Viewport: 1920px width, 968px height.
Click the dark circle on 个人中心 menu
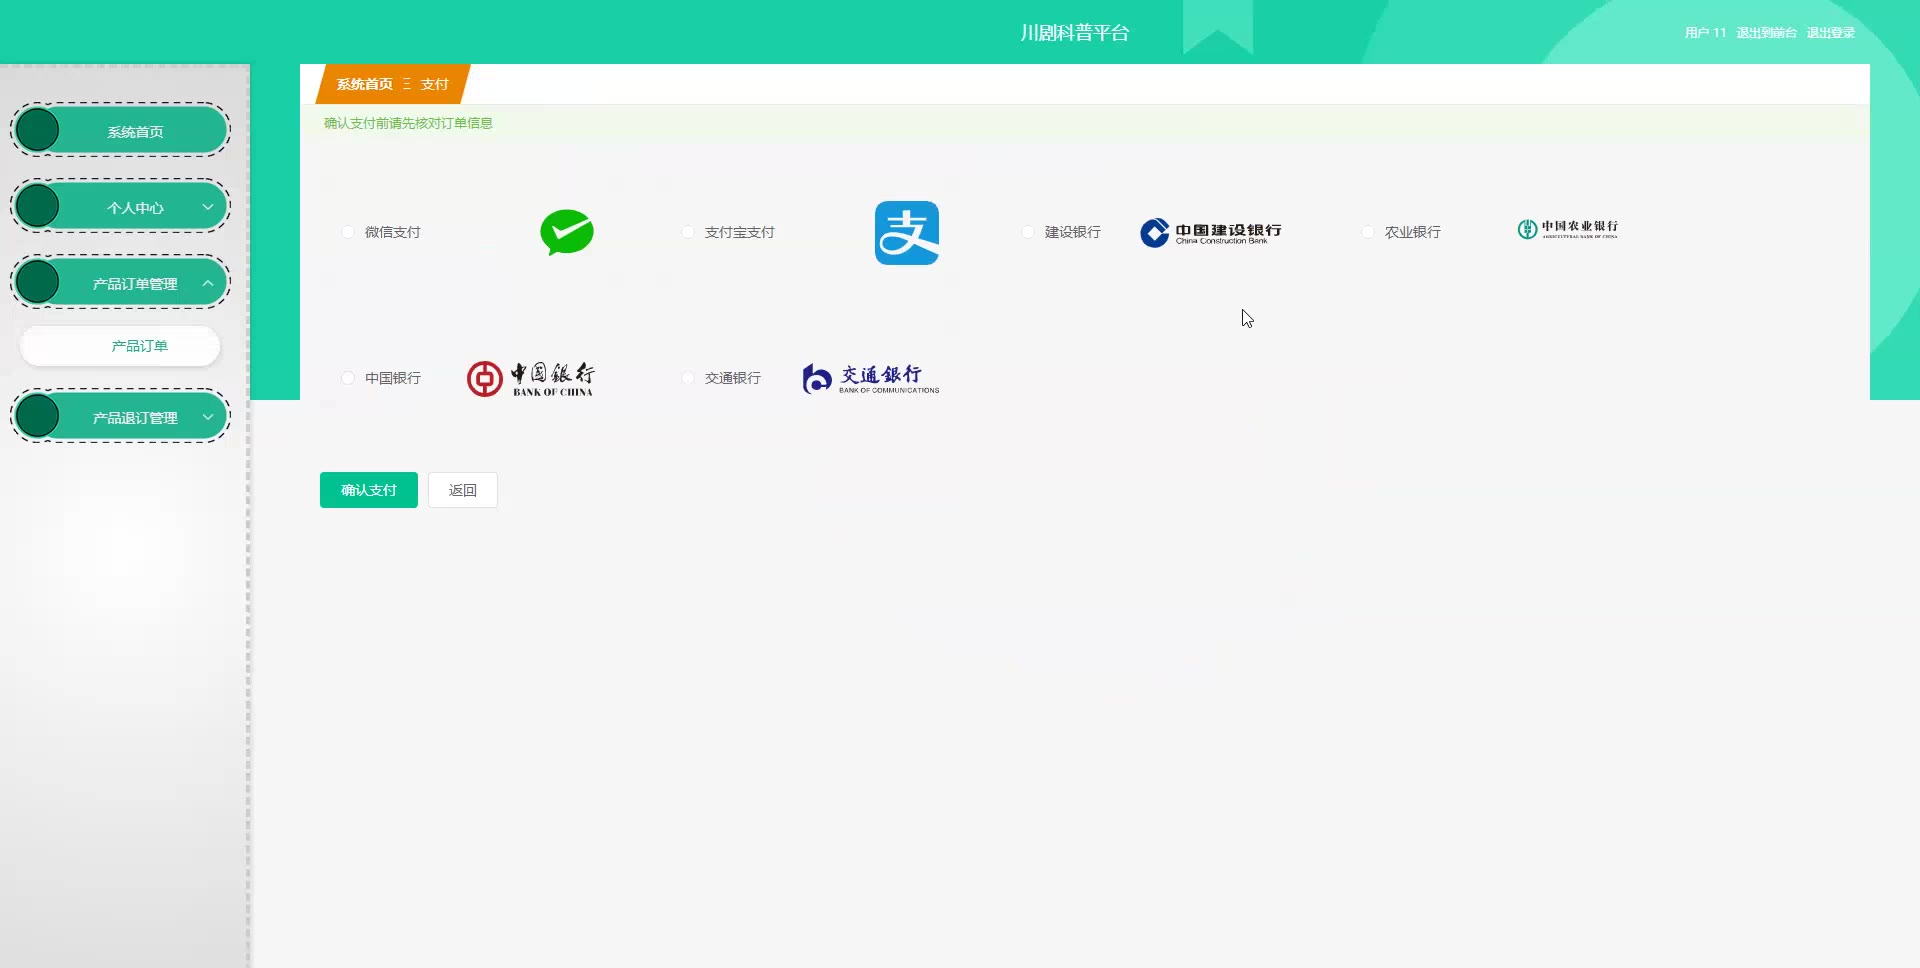(x=38, y=206)
